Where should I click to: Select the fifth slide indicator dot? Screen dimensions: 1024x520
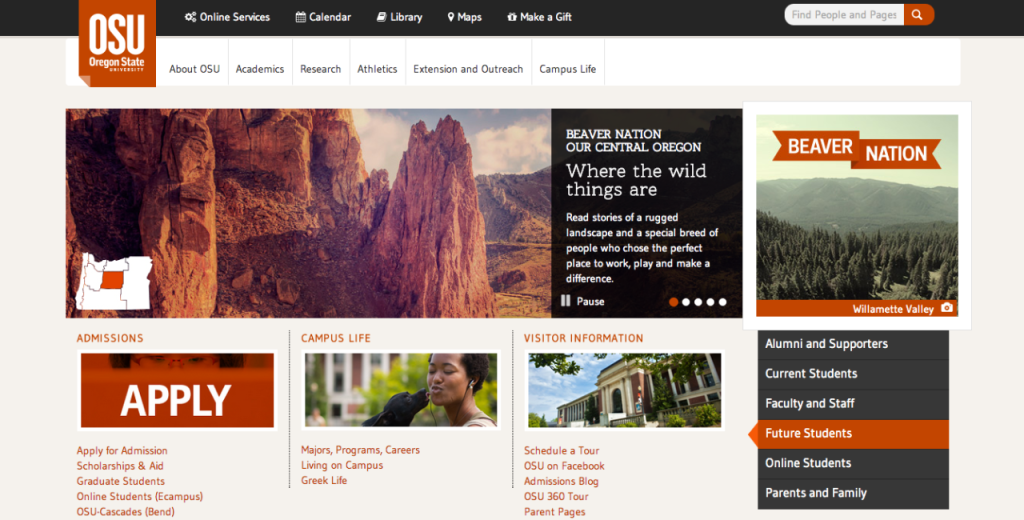click(x=722, y=302)
